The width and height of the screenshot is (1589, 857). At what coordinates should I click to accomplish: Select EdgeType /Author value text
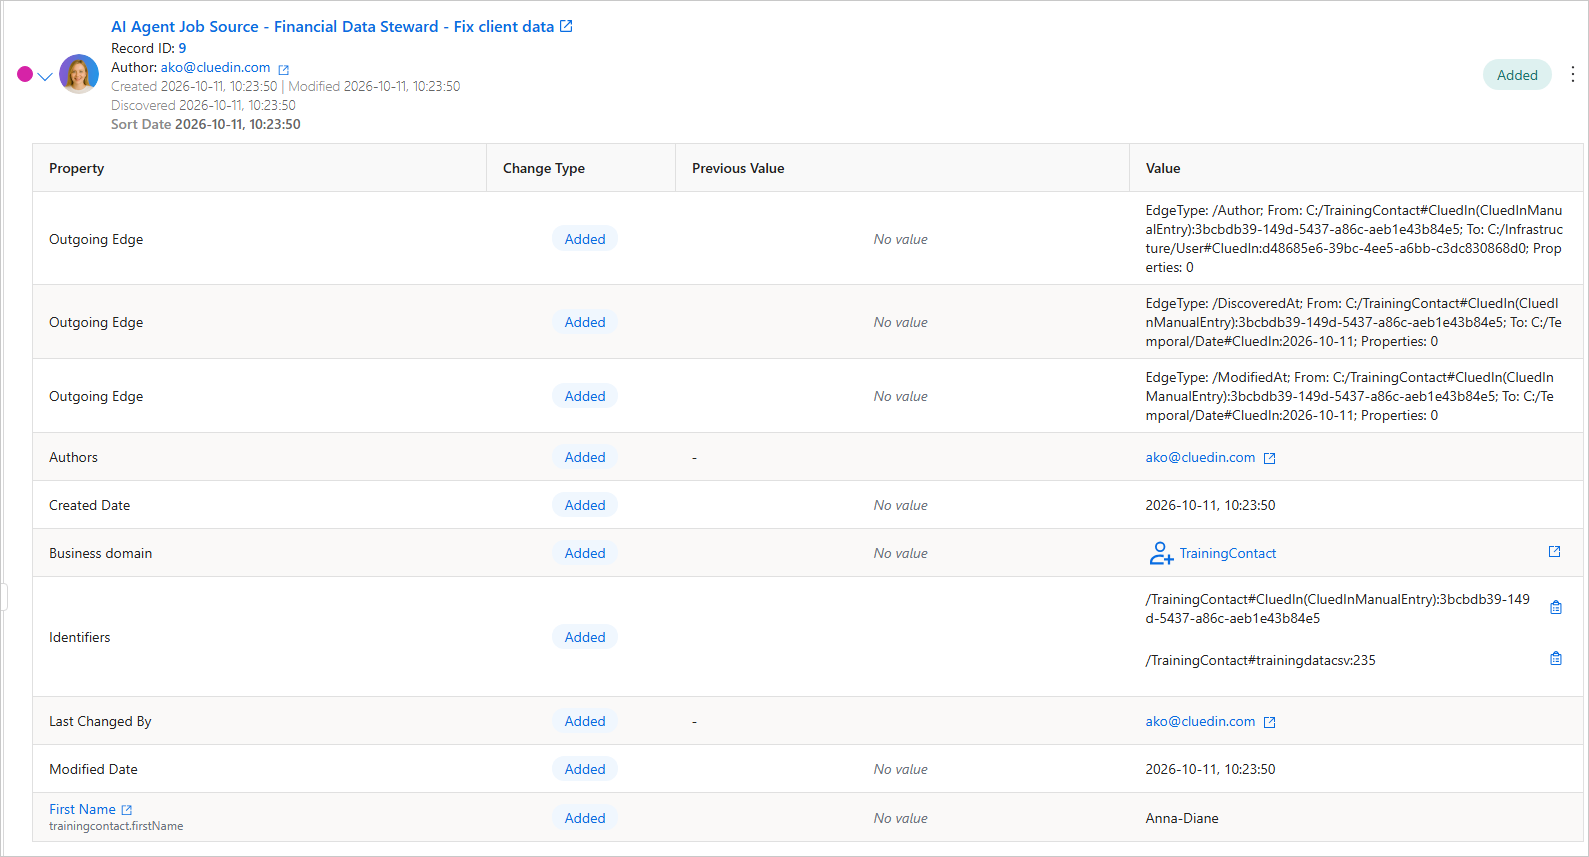1354,239
